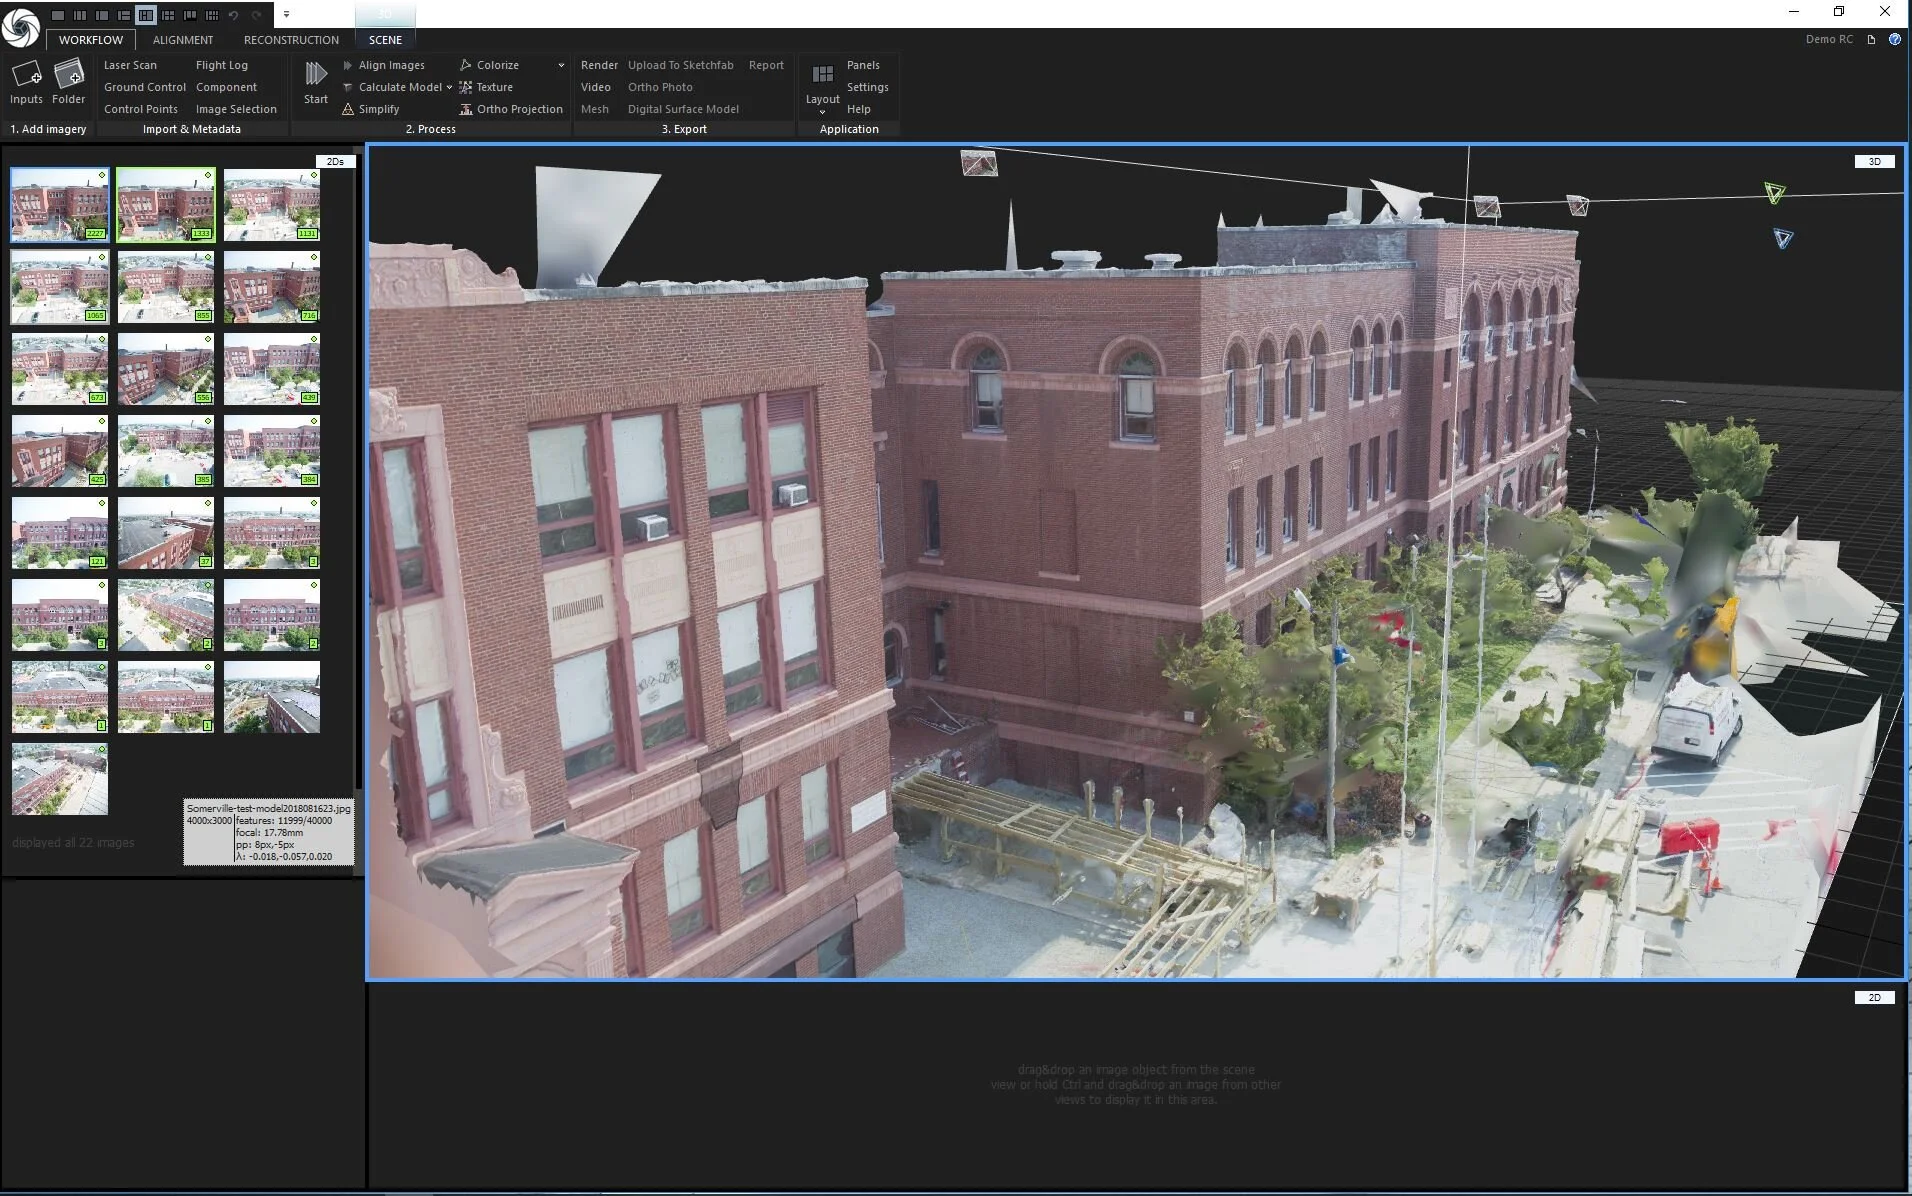Image resolution: width=1912 pixels, height=1196 pixels.
Task: Select the lower blue camera marker in 3D view
Action: pos(1783,238)
